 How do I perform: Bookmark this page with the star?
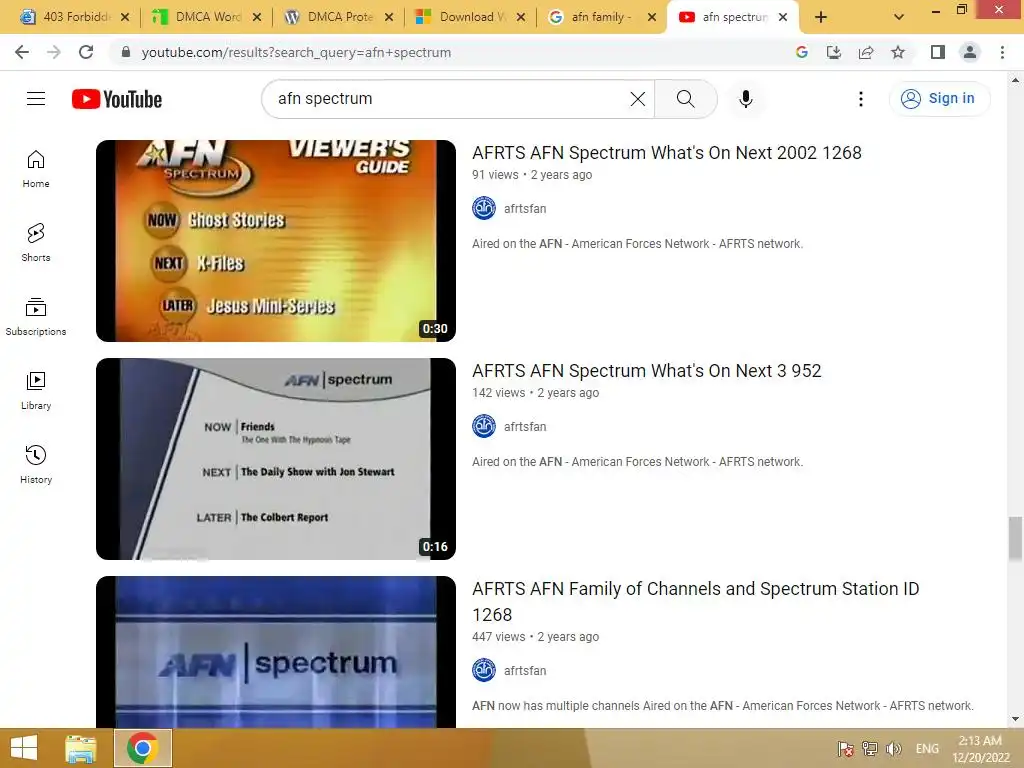898,52
